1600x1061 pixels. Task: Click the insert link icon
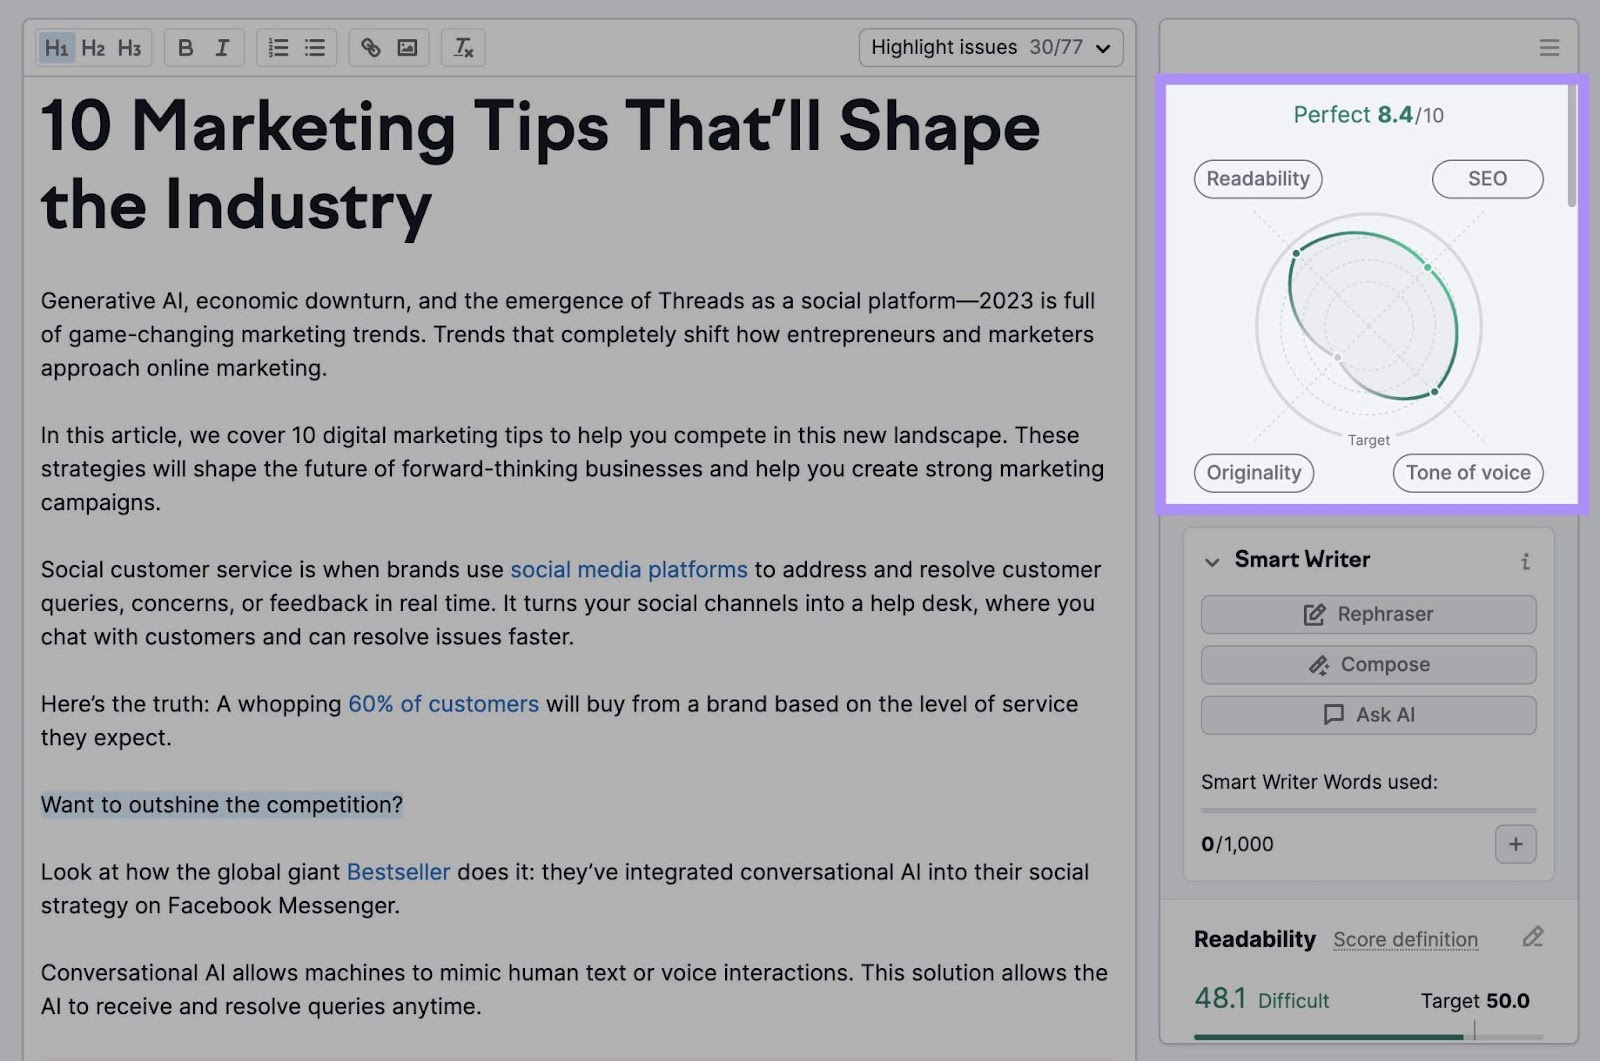tap(372, 47)
